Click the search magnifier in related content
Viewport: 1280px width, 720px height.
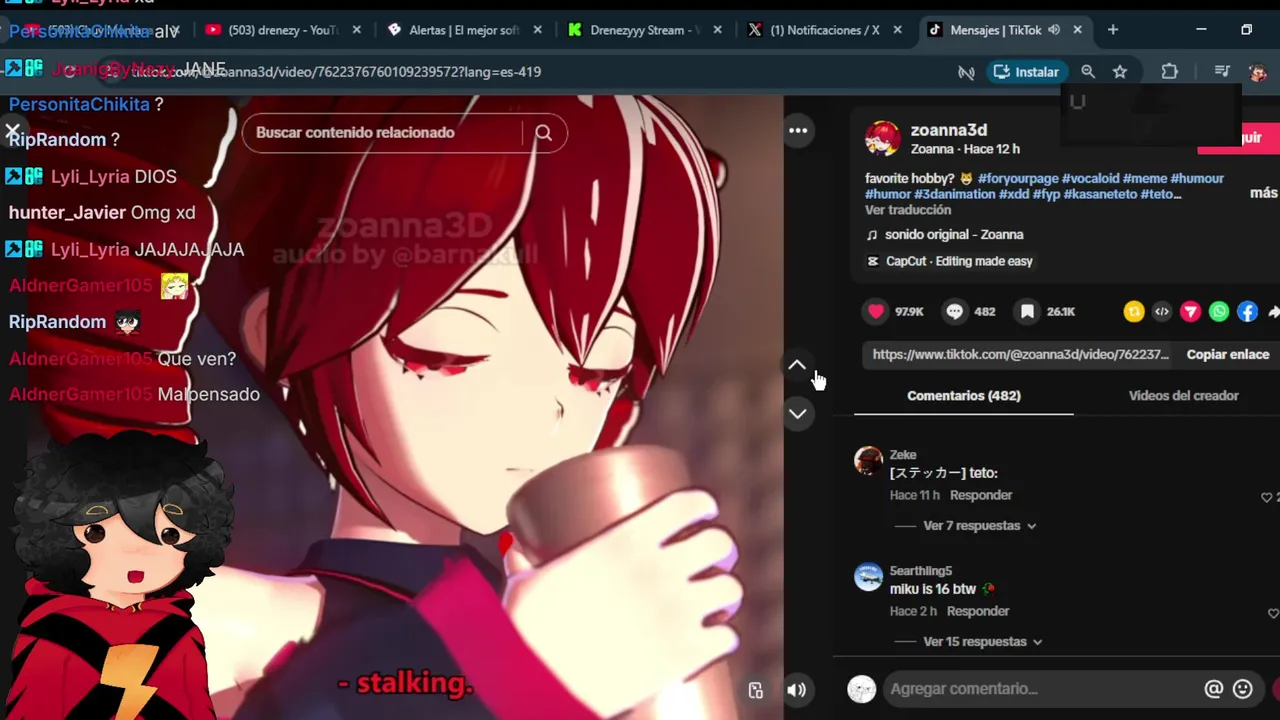pyautogui.click(x=543, y=133)
